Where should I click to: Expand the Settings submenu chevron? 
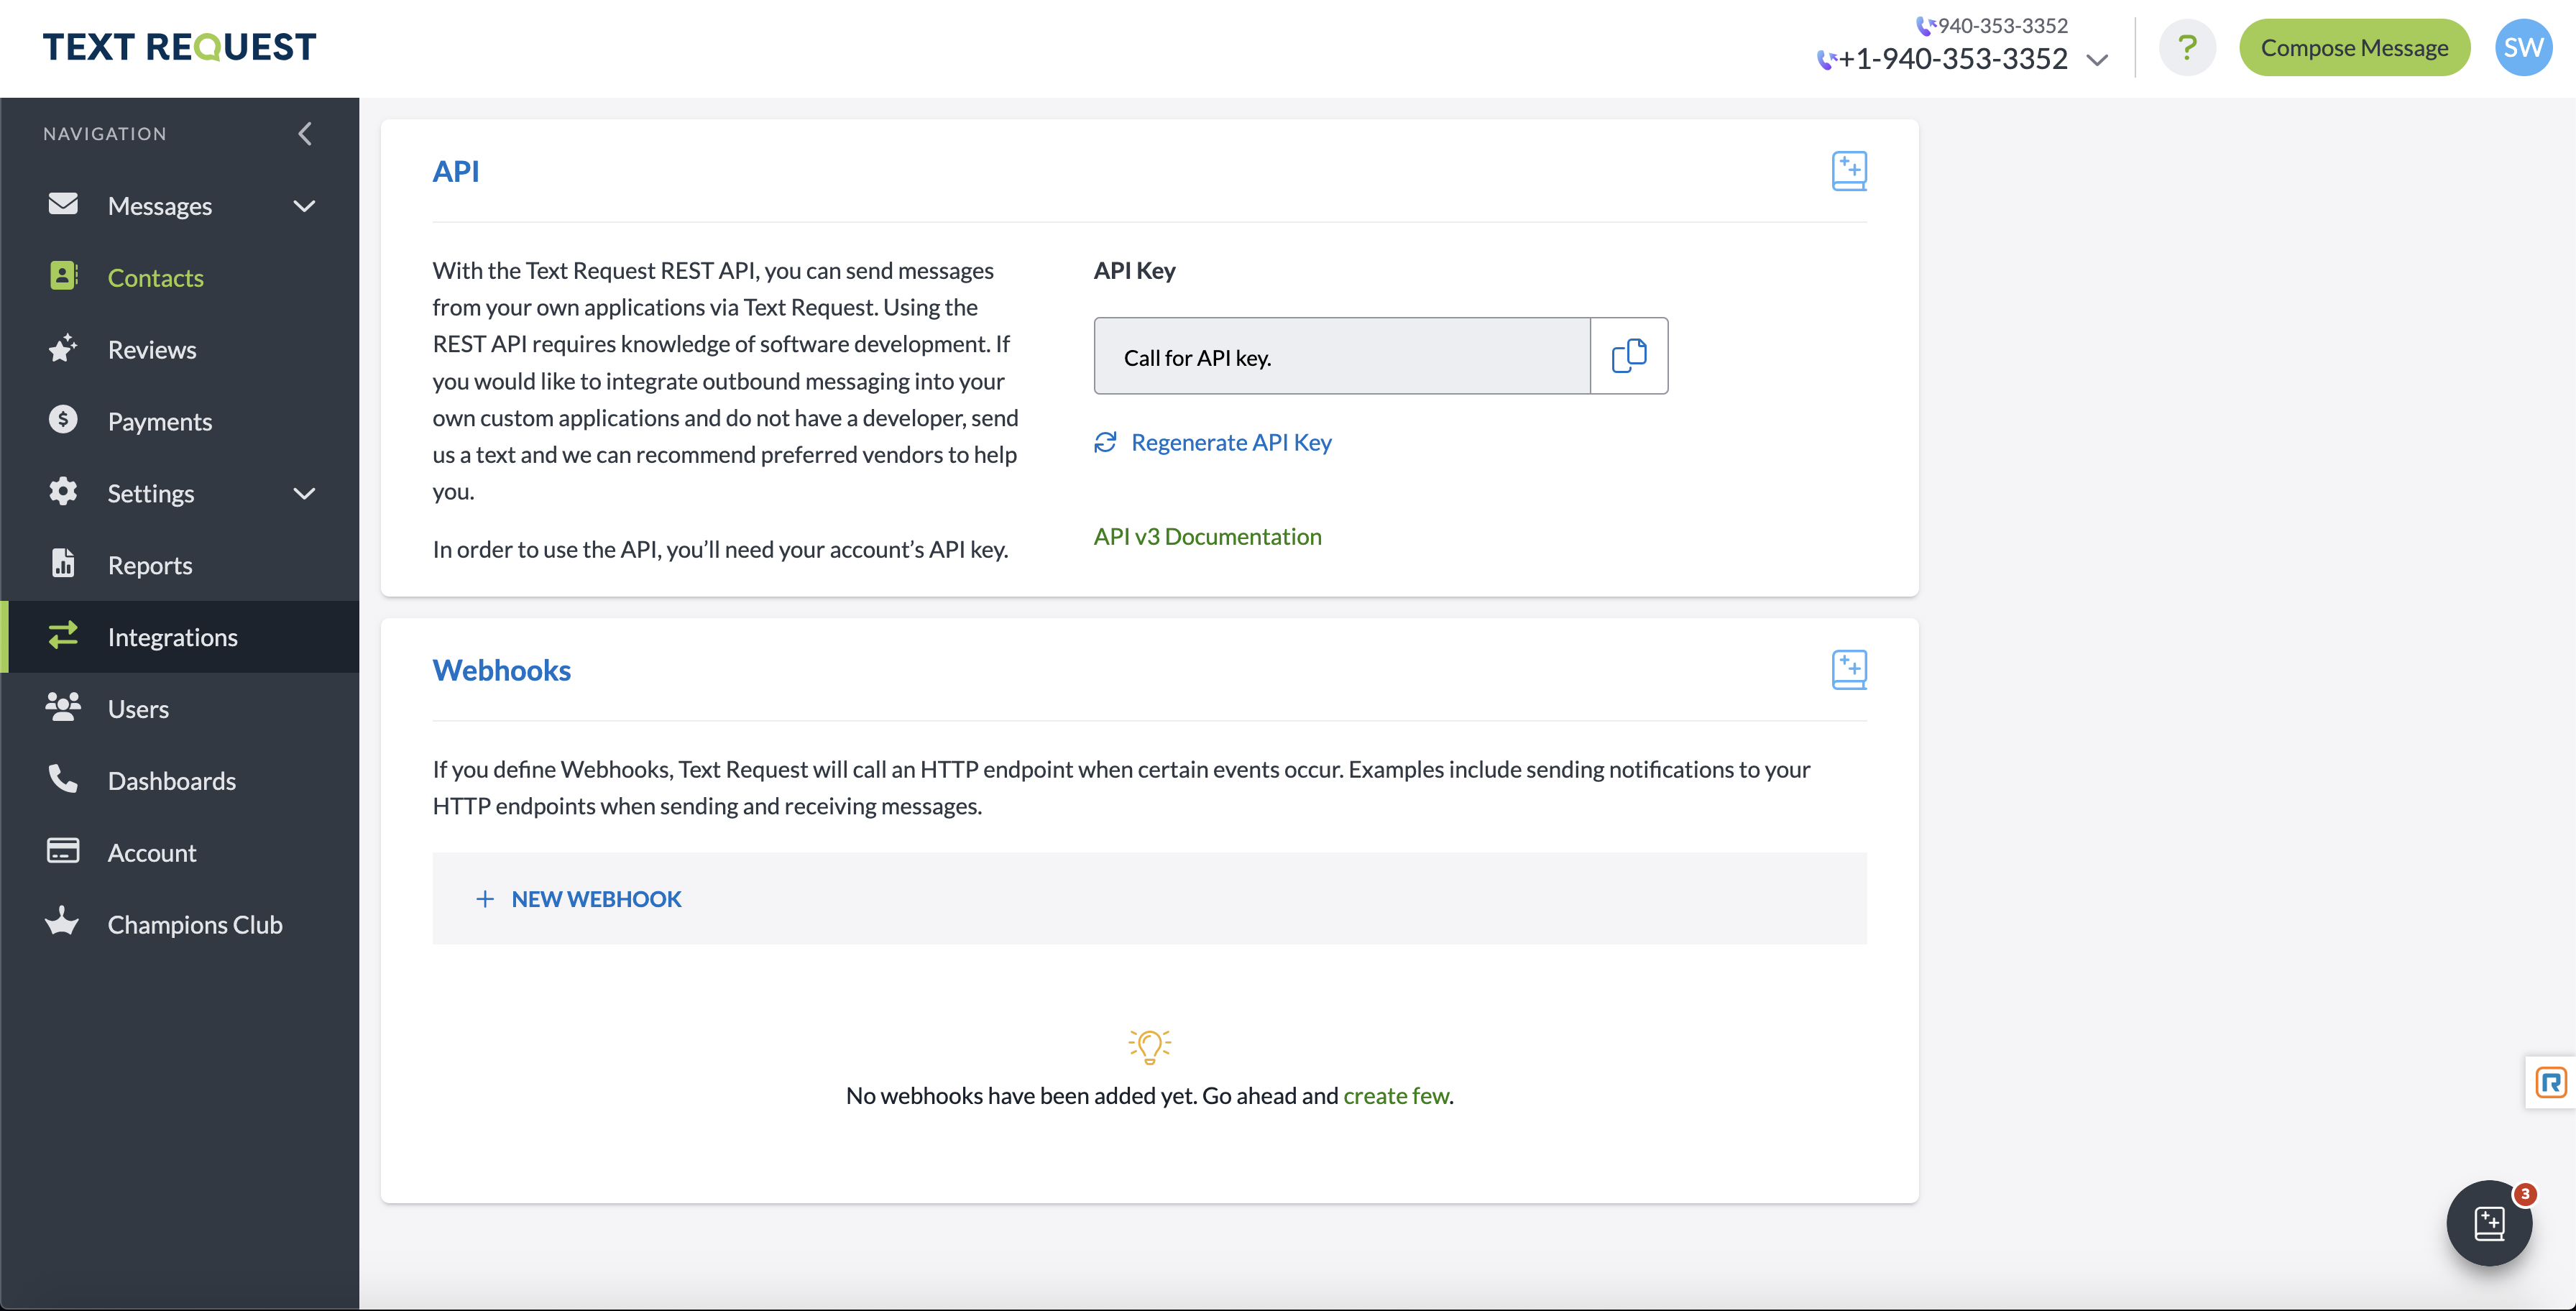pos(304,494)
